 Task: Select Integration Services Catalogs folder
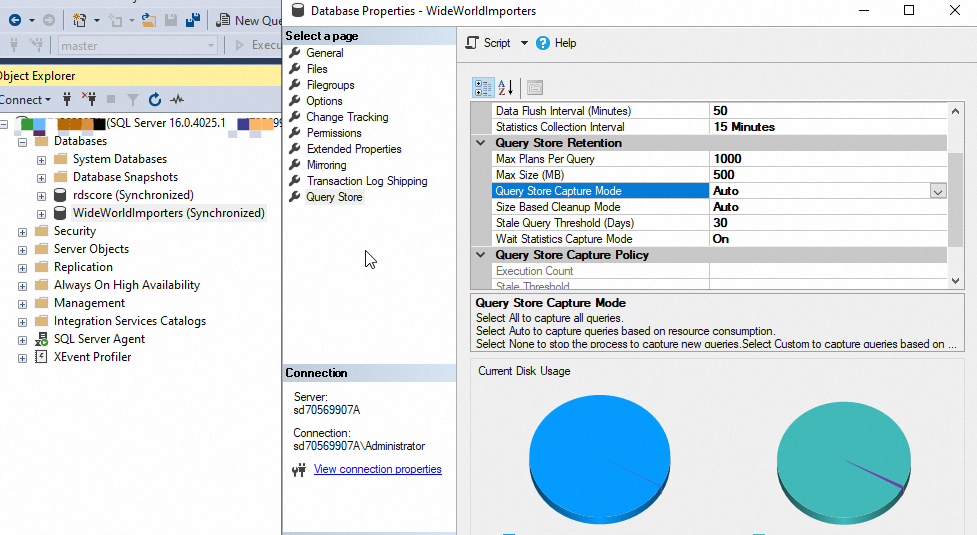coord(130,321)
